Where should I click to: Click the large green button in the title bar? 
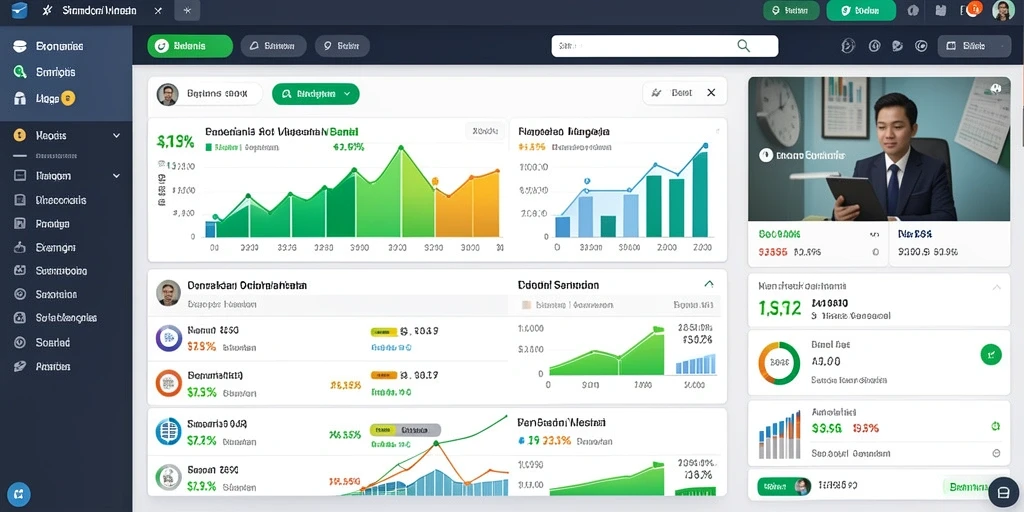pos(861,10)
